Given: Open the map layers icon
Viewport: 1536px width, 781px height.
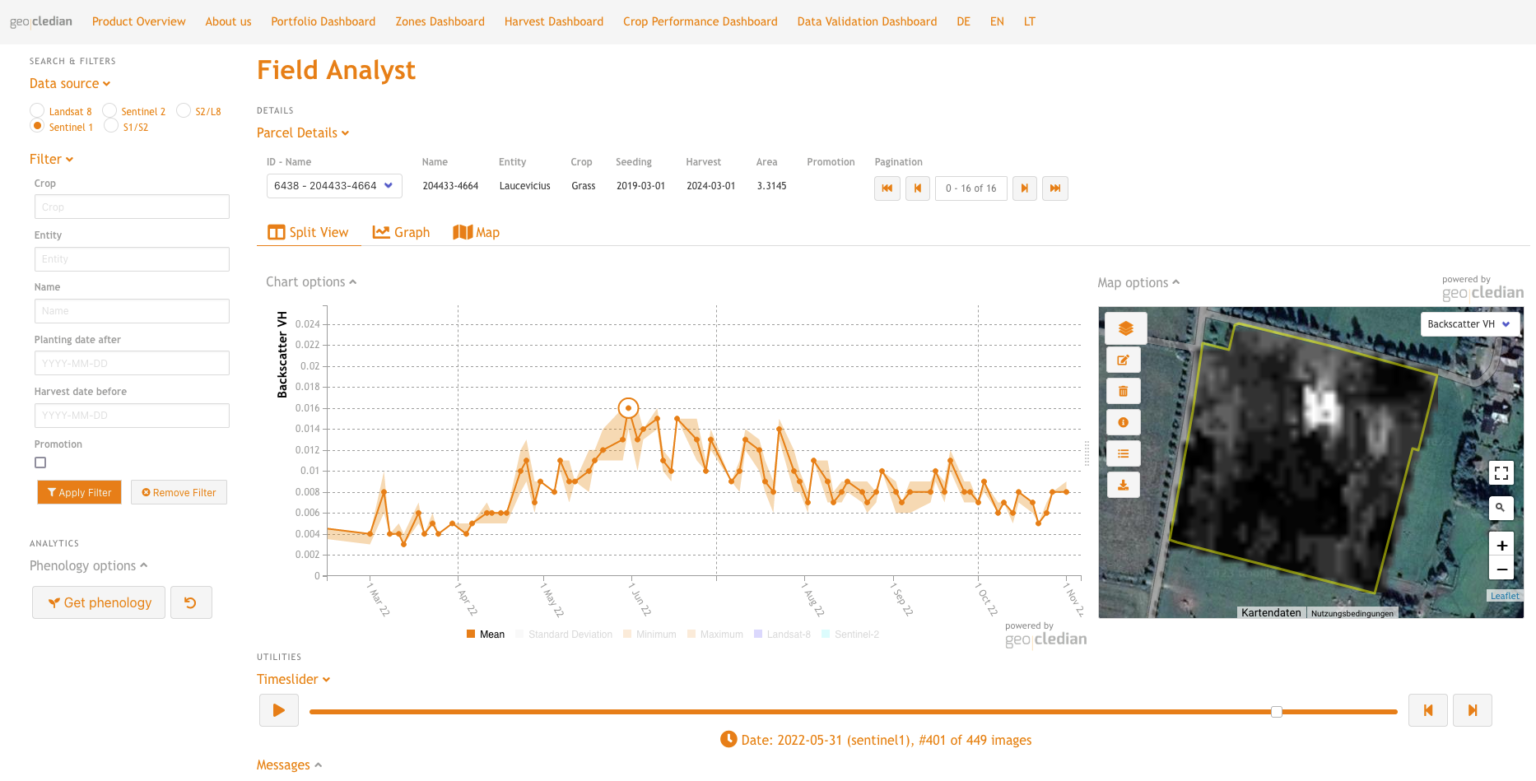Looking at the screenshot, I should coord(1125,328).
